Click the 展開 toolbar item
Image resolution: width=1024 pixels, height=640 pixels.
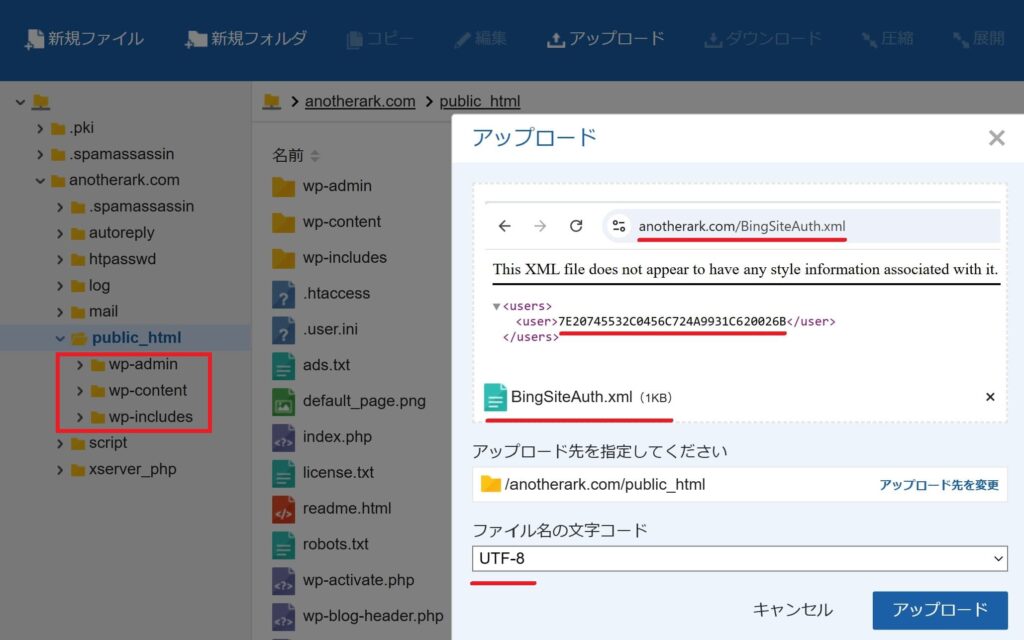click(x=978, y=39)
